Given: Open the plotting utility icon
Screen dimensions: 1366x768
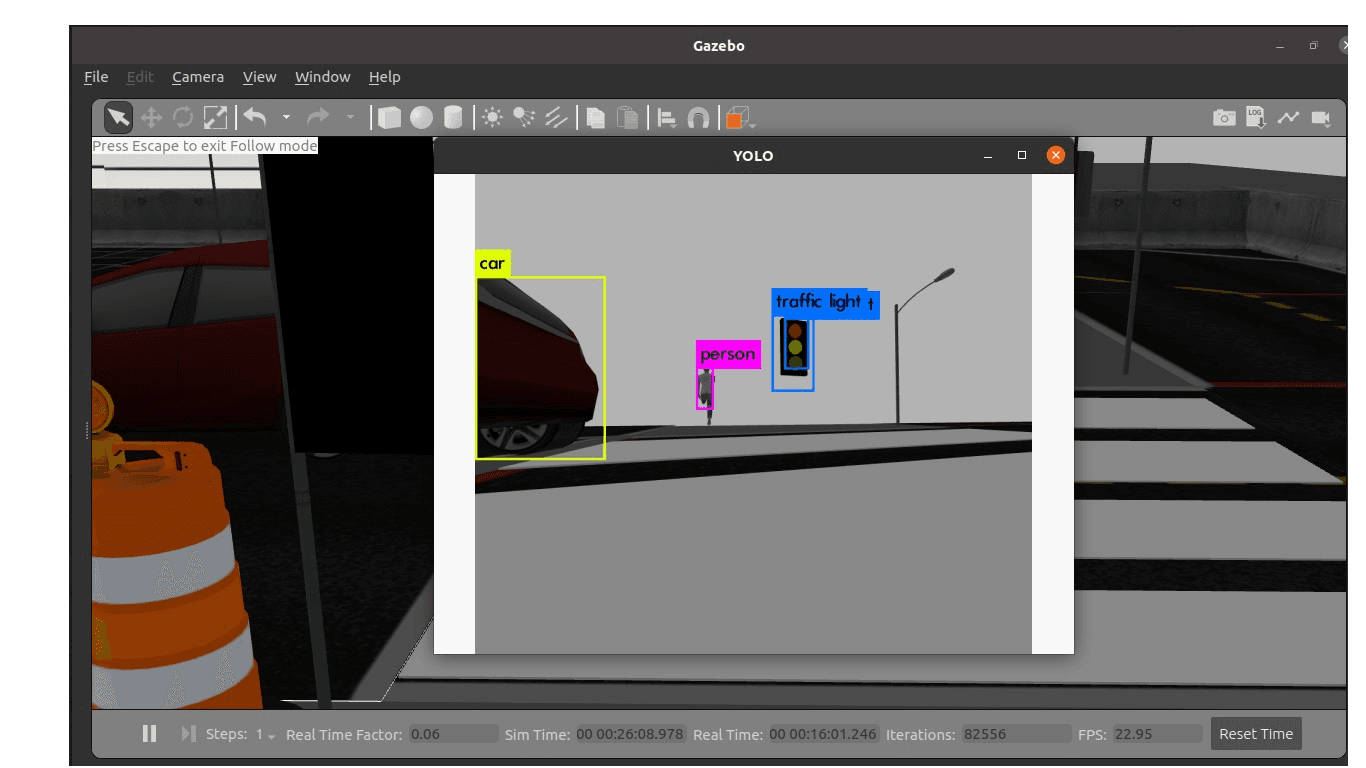Looking at the screenshot, I should 1289,117.
